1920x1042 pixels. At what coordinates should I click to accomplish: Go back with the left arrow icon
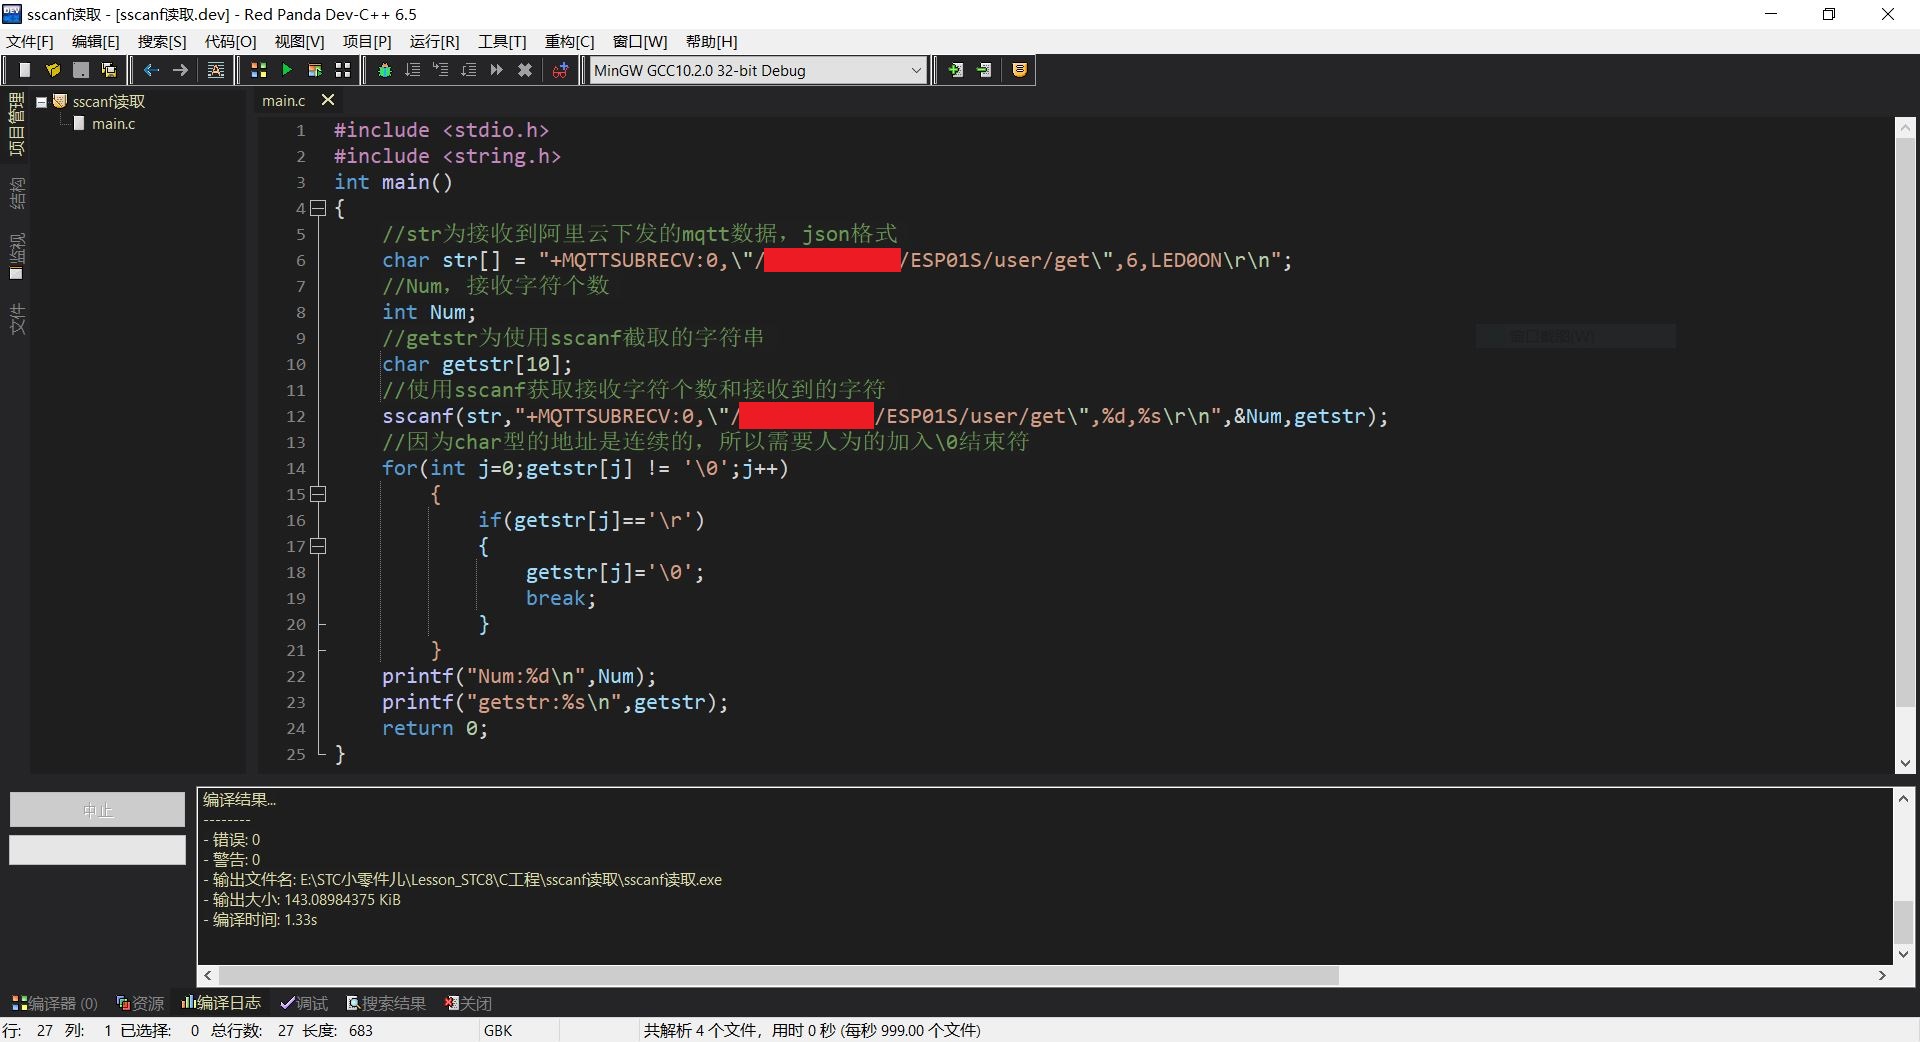point(152,70)
